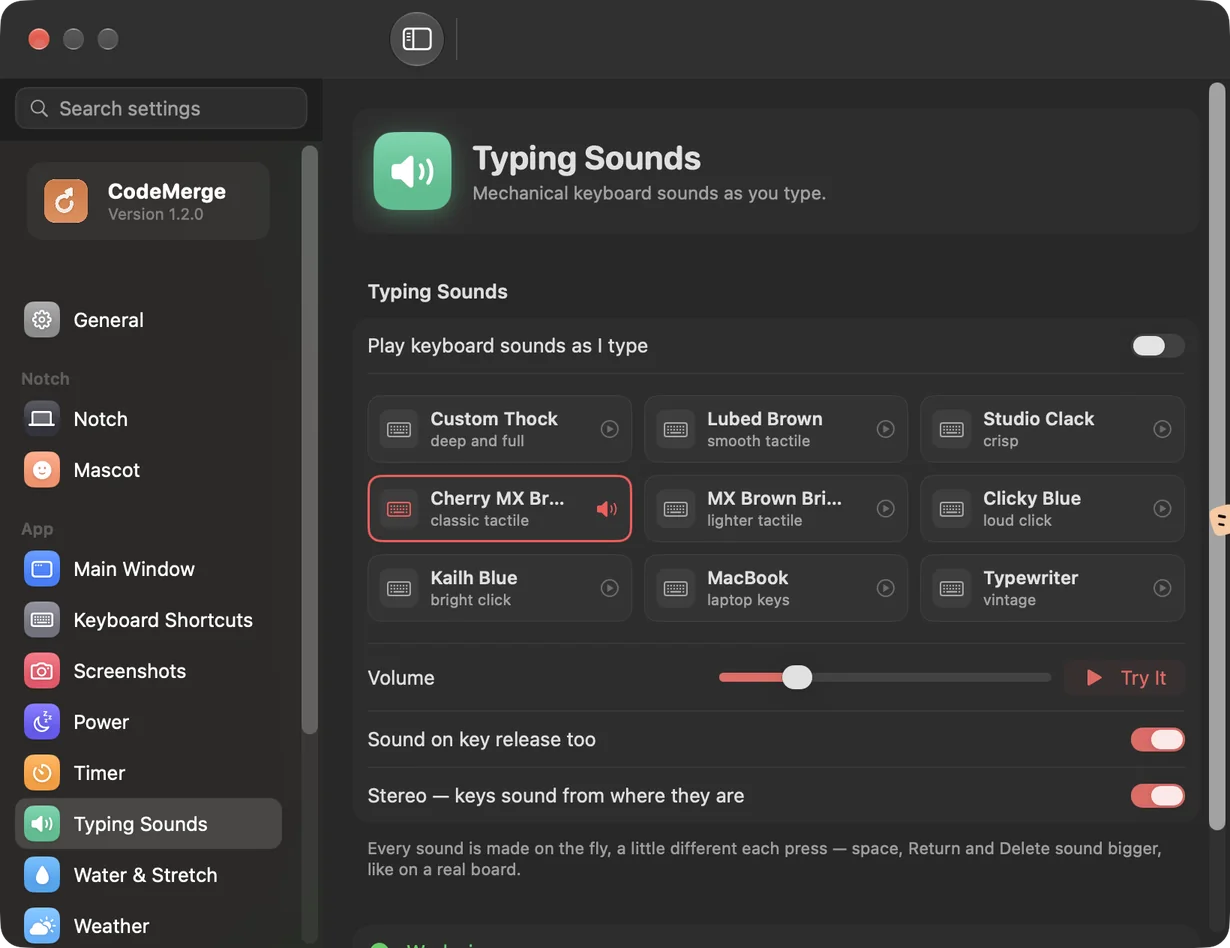Preview the Kailh Blue sound
Viewport: 1230px width, 948px height.
609,588
